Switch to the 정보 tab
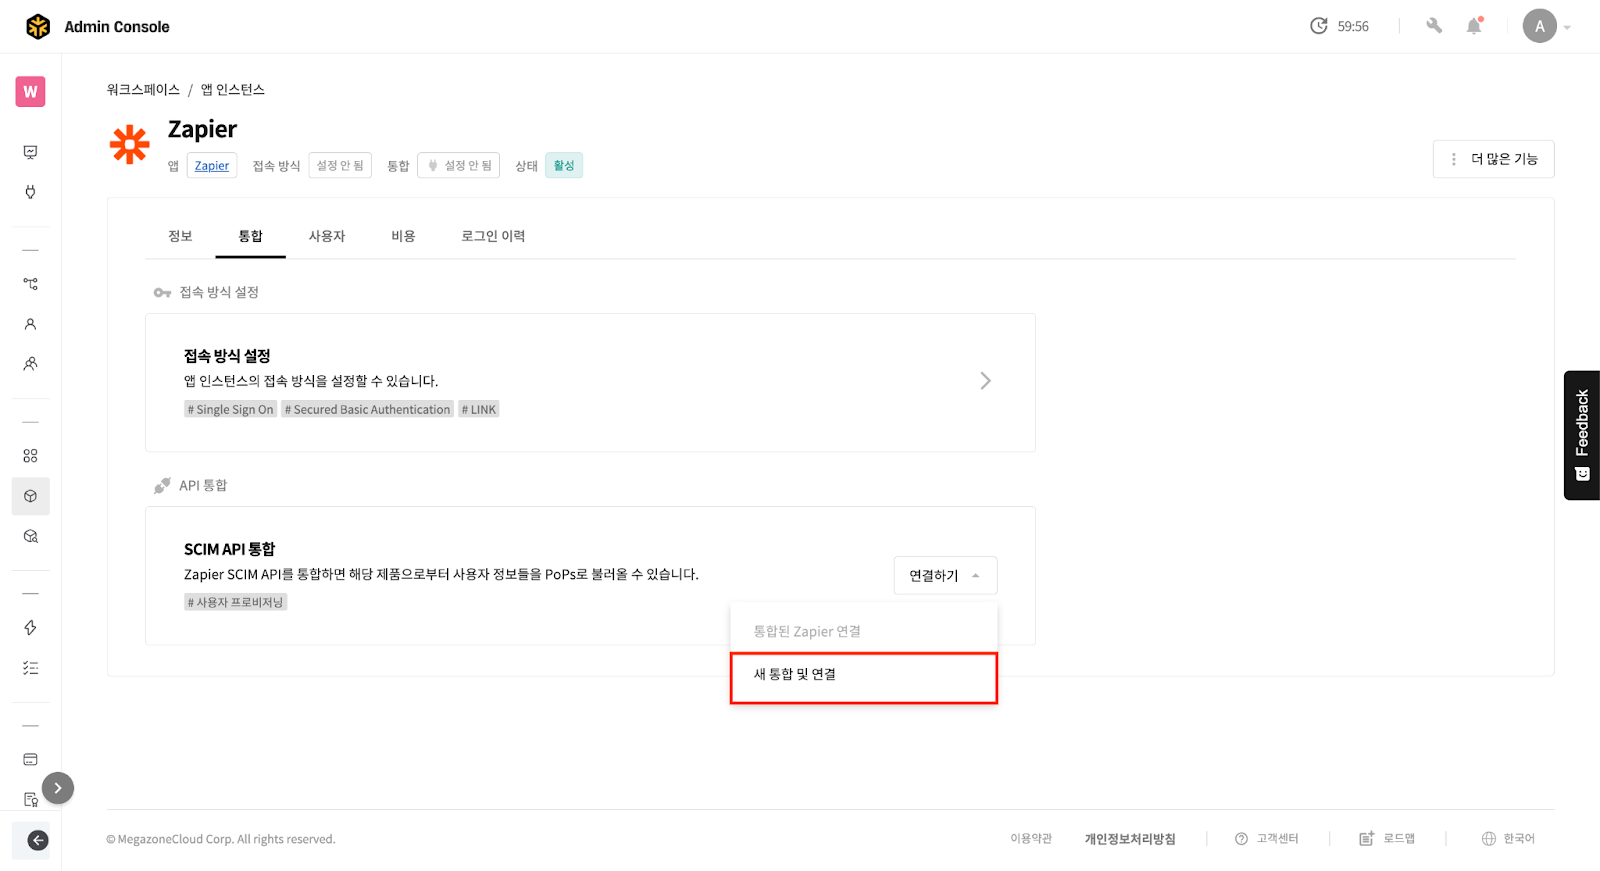 [x=180, y=236]
